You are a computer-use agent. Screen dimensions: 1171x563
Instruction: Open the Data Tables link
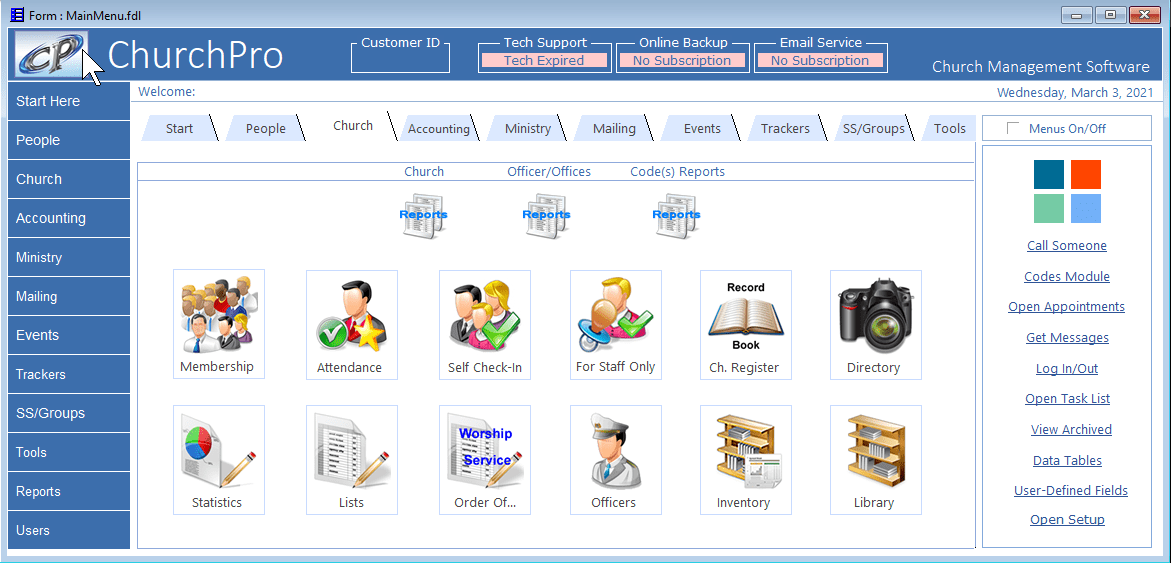point(1066,460)
